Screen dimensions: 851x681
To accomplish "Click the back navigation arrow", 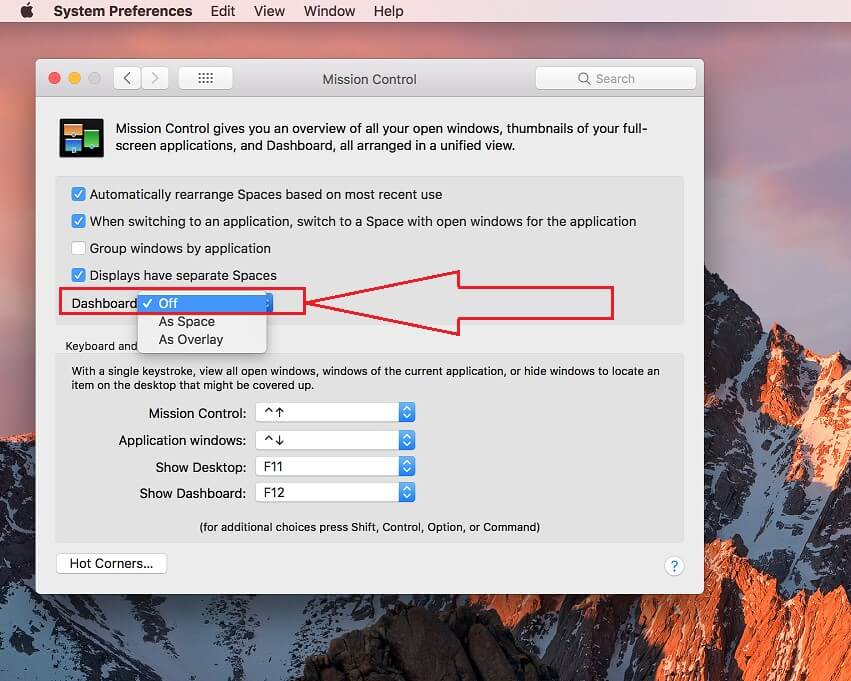I will pos(126,77).
